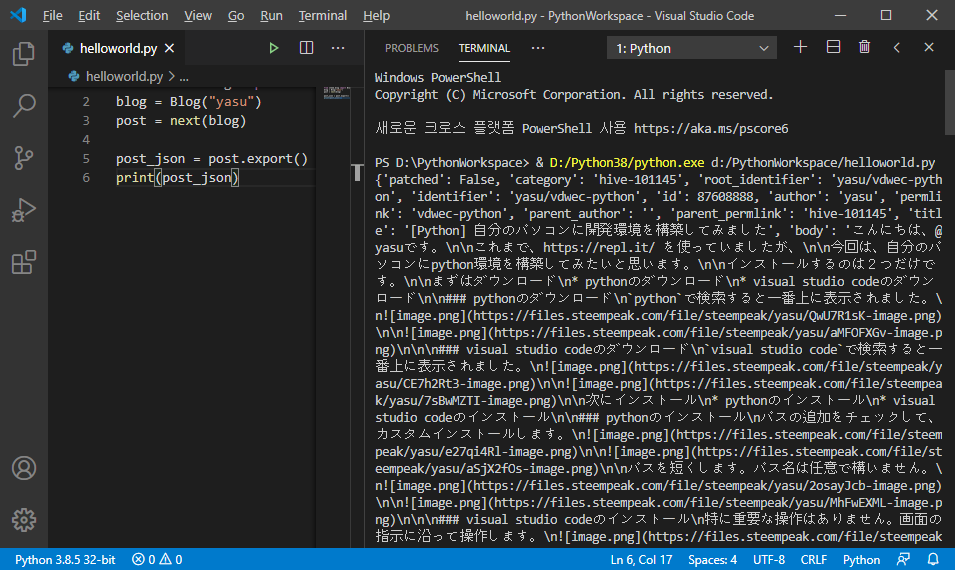This screenshot has height=570, width=955.
Task: Open the Manage gear icon
Action: (24, 520)
